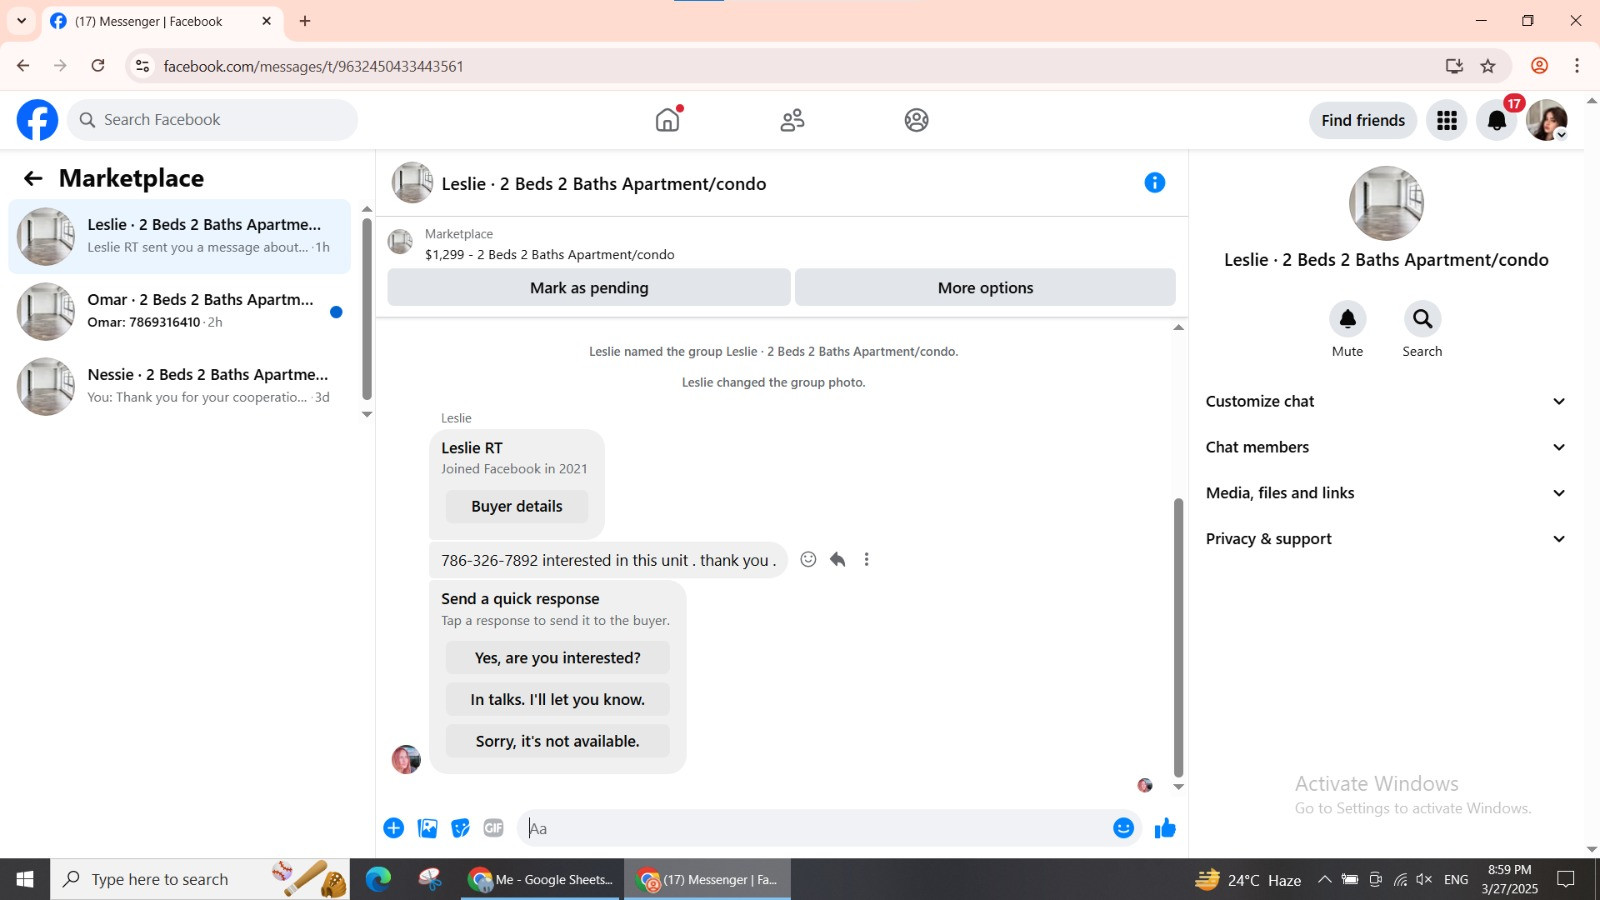Image resolution: width=1600 pixels, height=900 pixels.
Task: Click the Windows taskbar search box
Action: (200, 879)
